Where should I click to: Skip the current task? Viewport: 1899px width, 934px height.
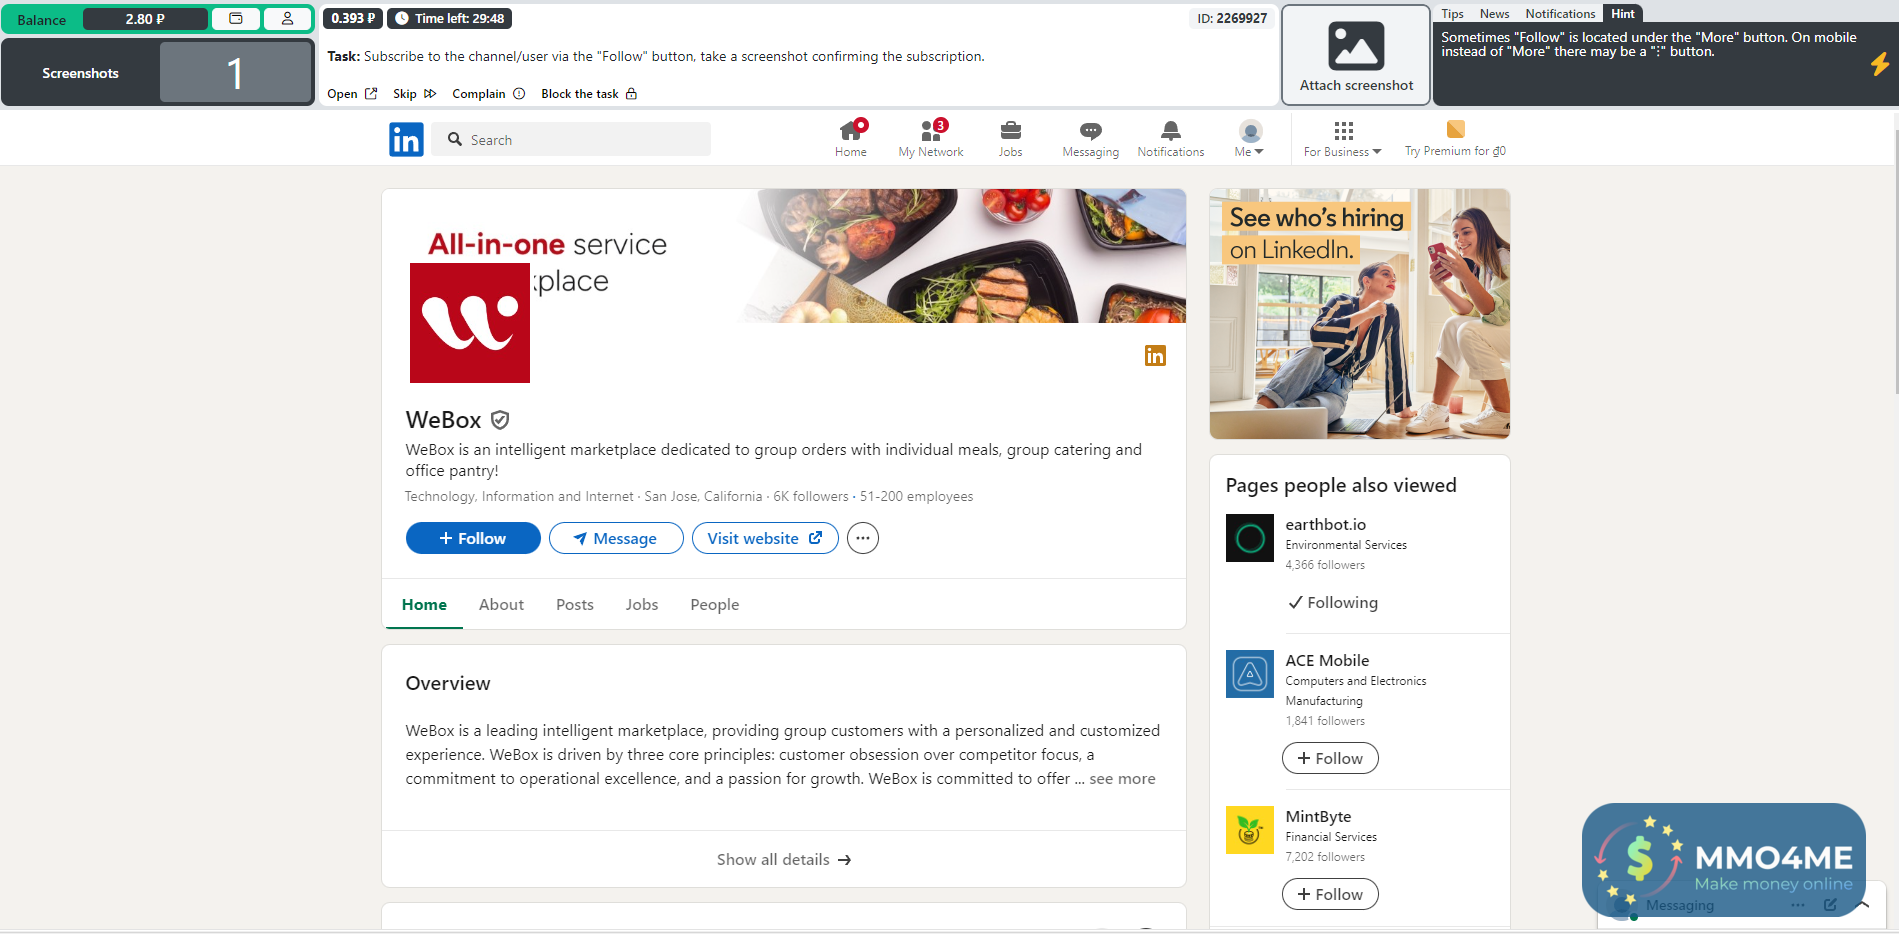415,94
